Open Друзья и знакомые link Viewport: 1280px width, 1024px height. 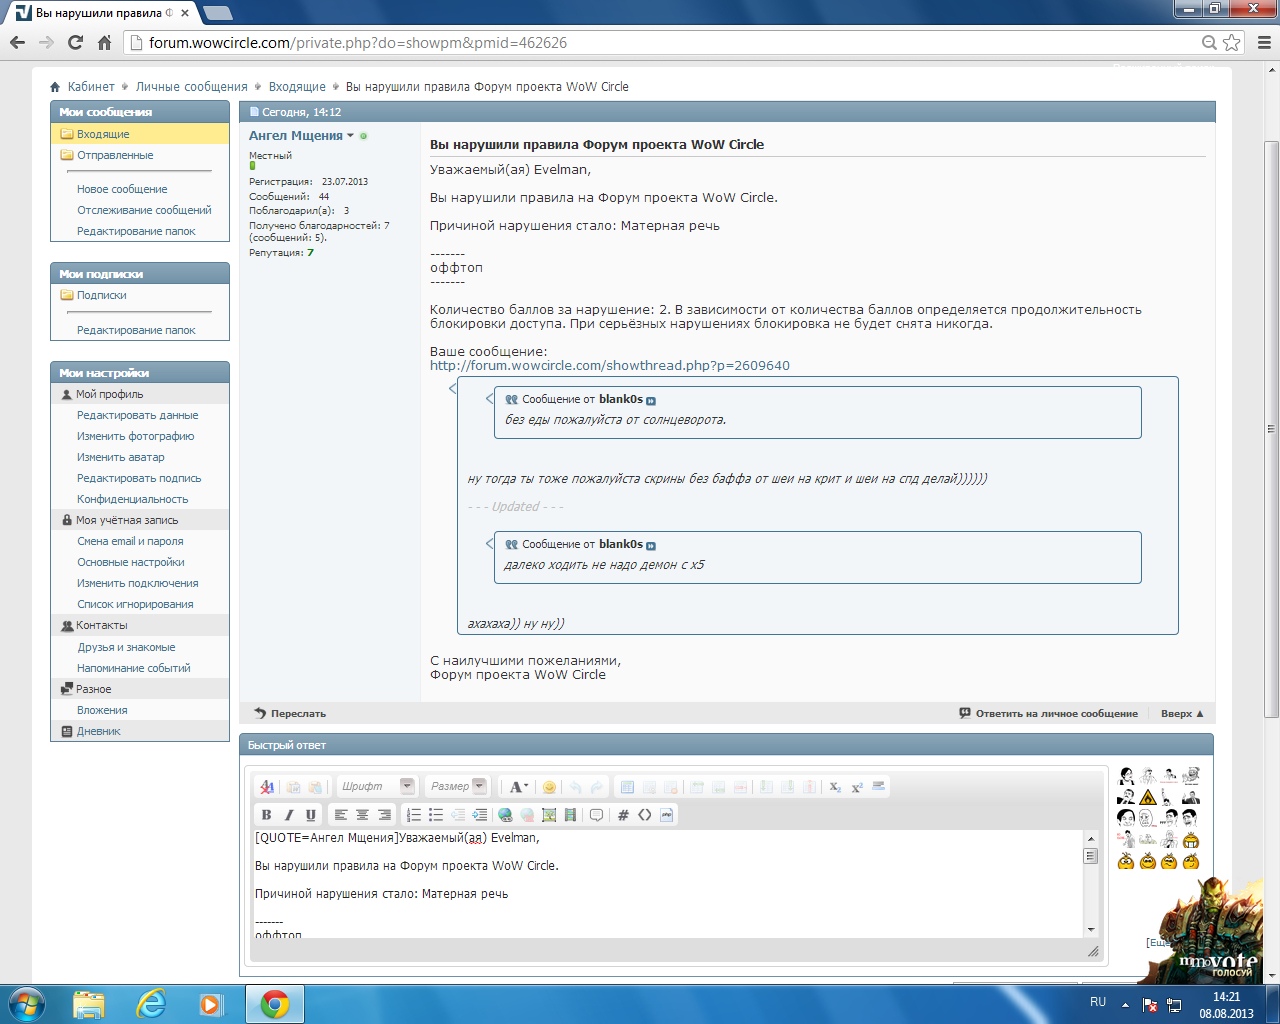tap(126, 647)
